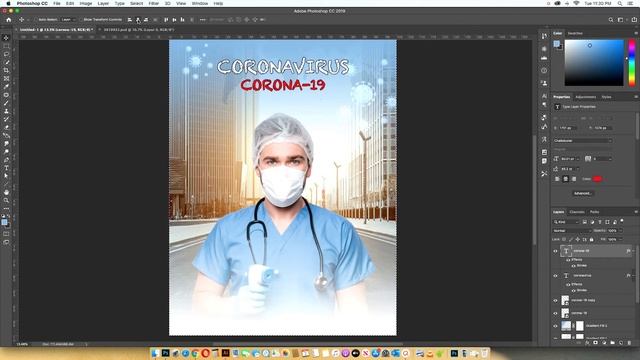Switch to the Swatches tab
Image resolution: width=640 pixels, height=360 pixels.
pyautogui.click(x=576, y=33)
